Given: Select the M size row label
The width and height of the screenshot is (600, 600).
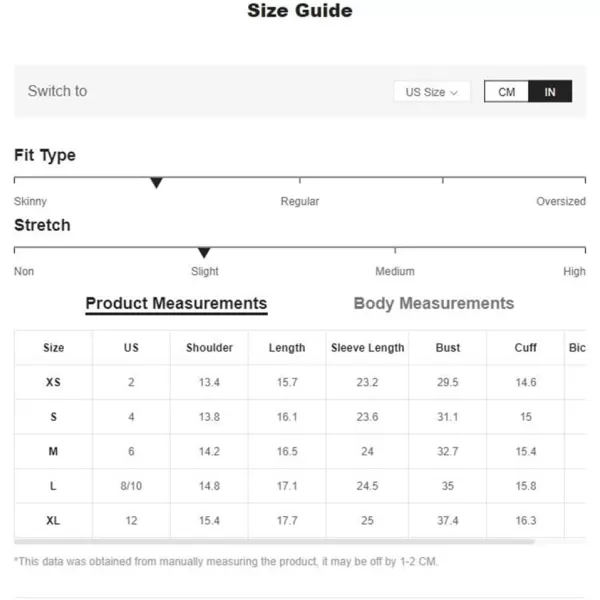Looking at the screenshot, I should click(53, 452).
